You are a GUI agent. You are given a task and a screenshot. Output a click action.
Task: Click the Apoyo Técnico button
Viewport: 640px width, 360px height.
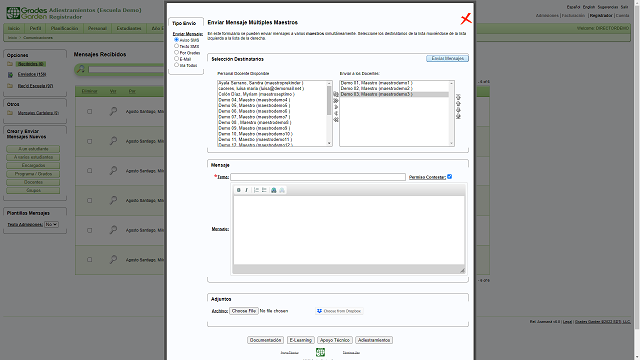pos(335,340)
